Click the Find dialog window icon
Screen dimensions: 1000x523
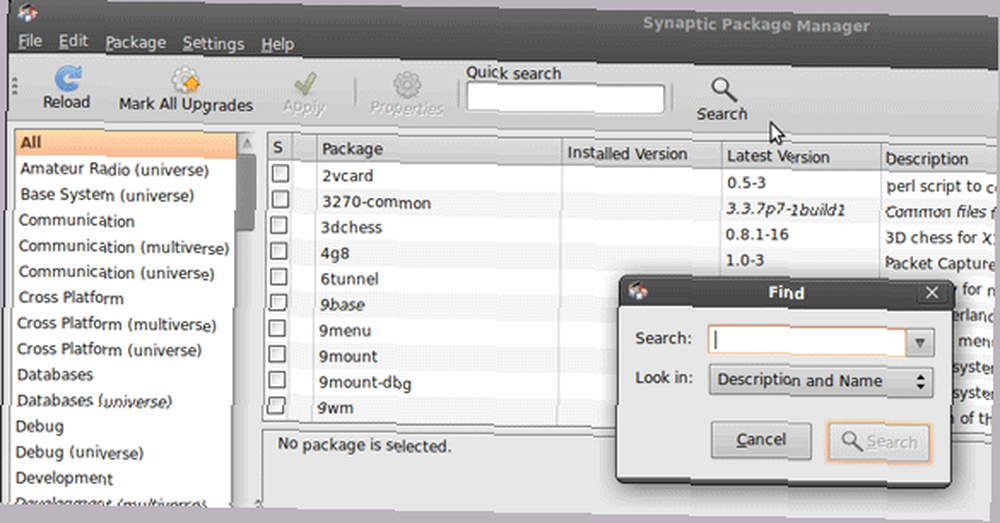[x=638, y=291]
